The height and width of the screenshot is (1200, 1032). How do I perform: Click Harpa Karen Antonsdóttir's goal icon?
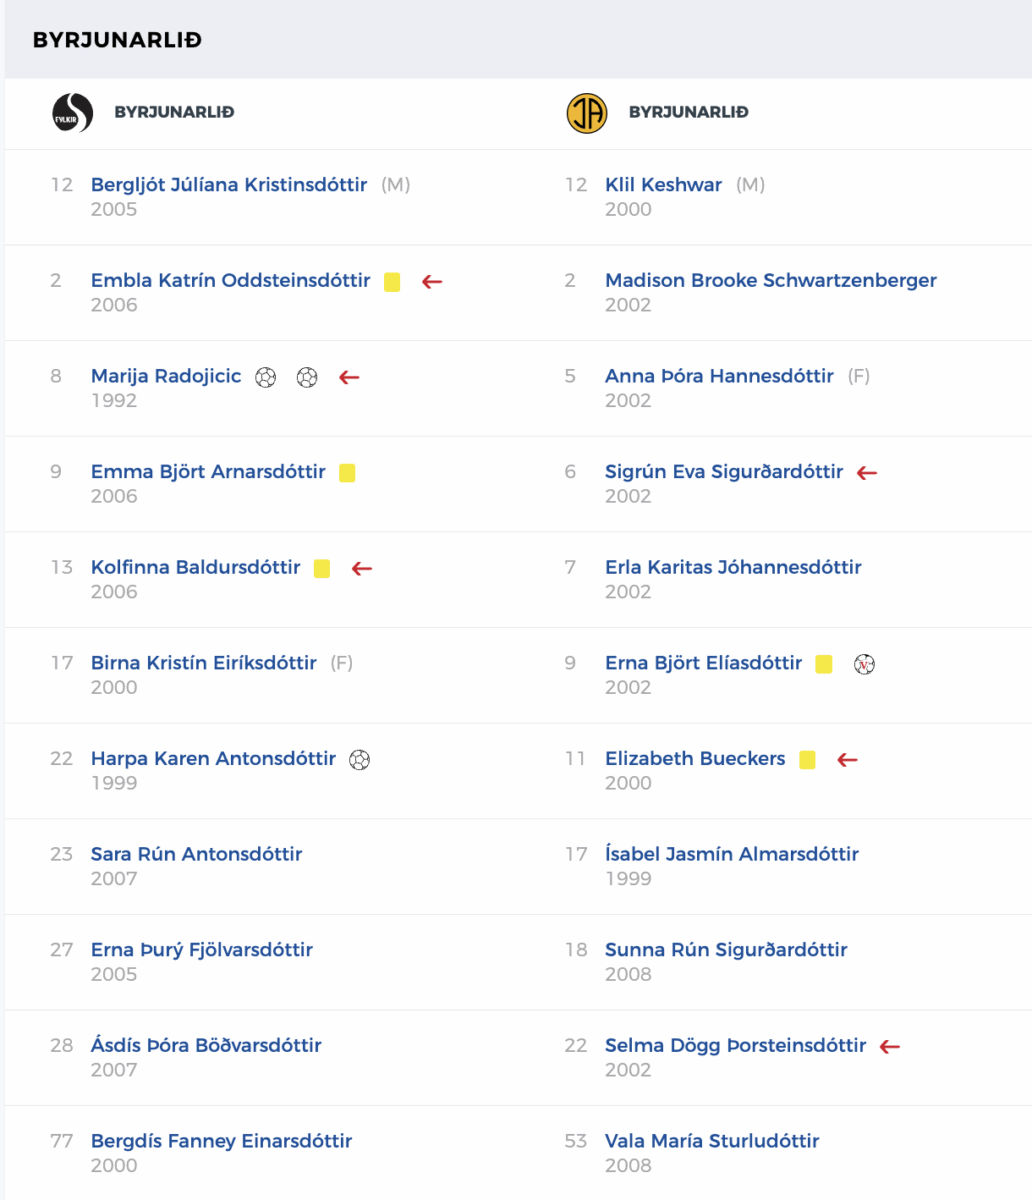coord(359,760)
